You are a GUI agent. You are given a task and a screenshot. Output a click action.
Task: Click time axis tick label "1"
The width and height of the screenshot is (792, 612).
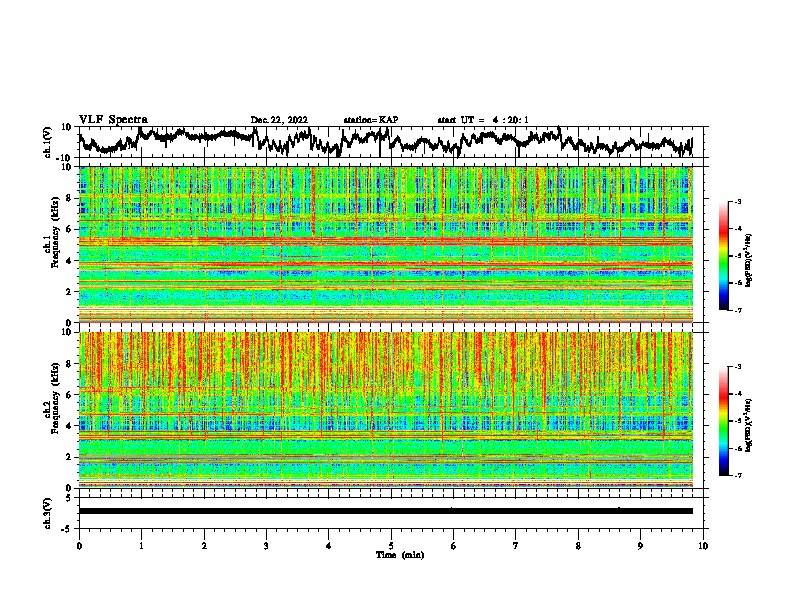point(141,546)
